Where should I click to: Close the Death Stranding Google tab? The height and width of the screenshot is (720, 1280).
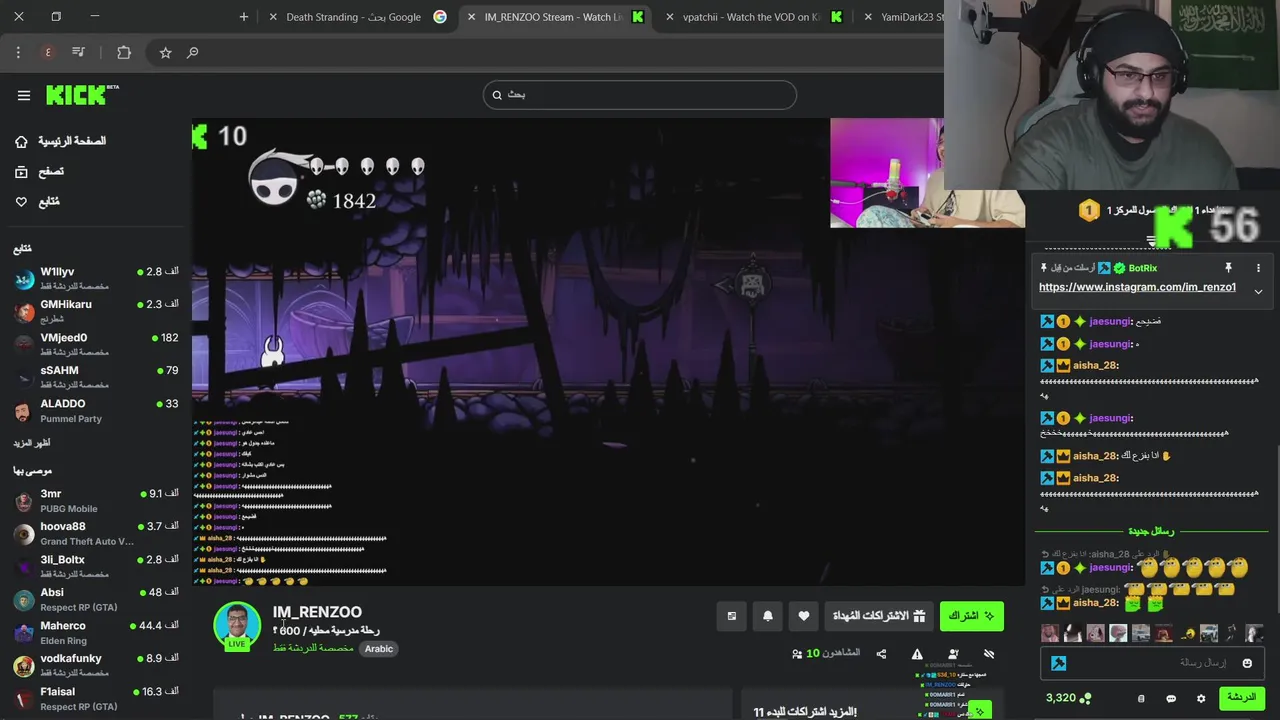click(274, 17)
